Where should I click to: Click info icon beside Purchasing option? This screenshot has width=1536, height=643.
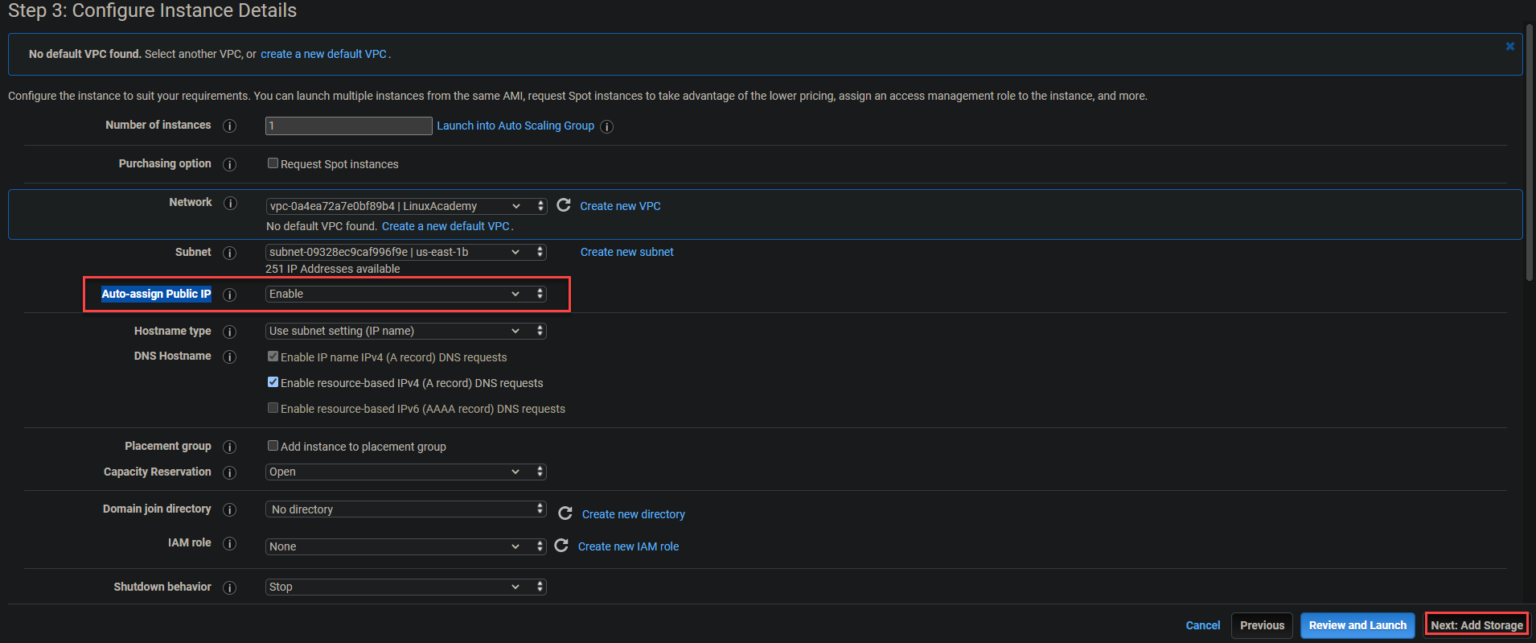pyautogui.click(x=229, y=164)
